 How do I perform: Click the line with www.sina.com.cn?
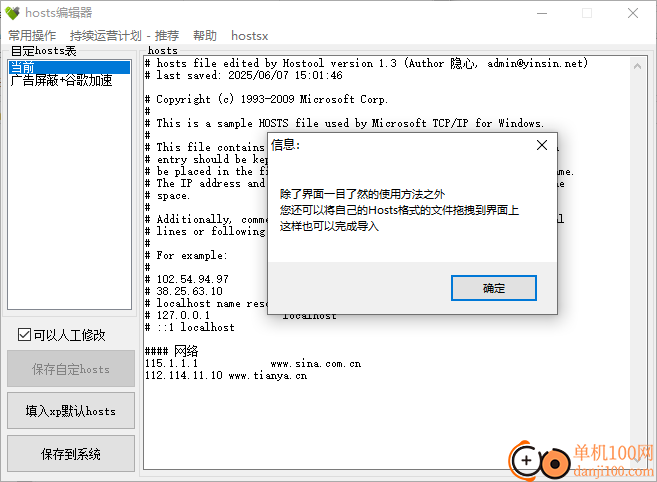tap(253, 363)
